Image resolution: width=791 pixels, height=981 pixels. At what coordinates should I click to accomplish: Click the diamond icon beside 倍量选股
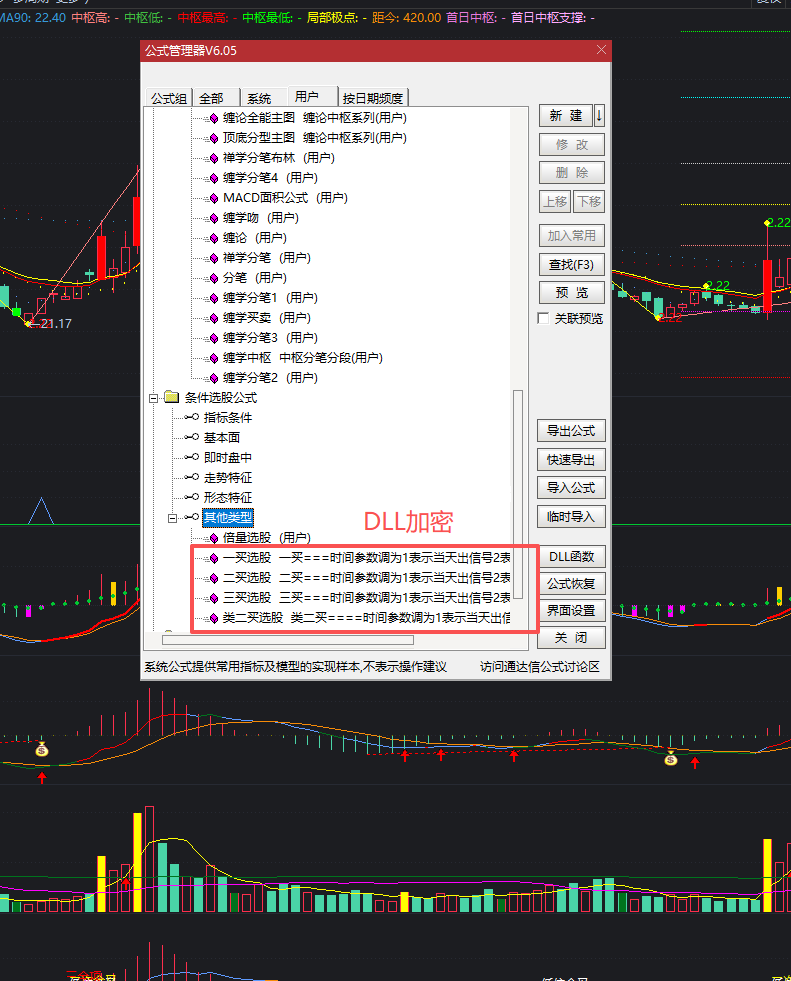coord(213,538)
